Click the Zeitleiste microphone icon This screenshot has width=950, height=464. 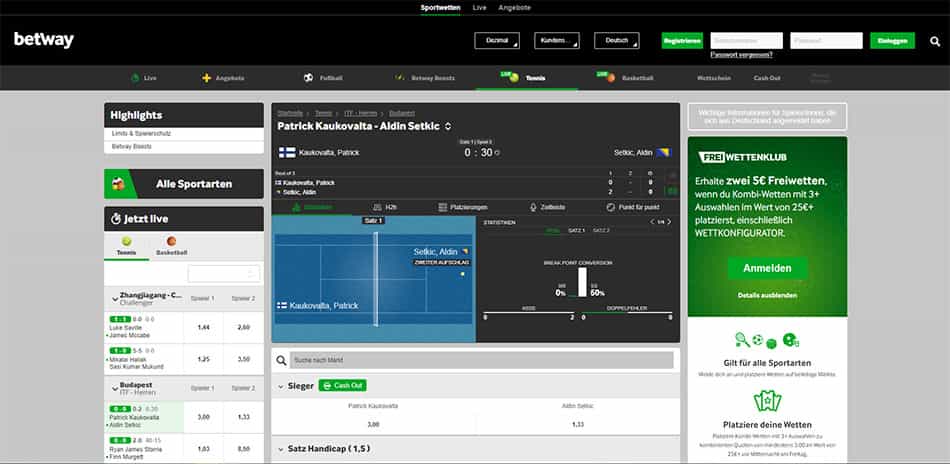point(534,207)
